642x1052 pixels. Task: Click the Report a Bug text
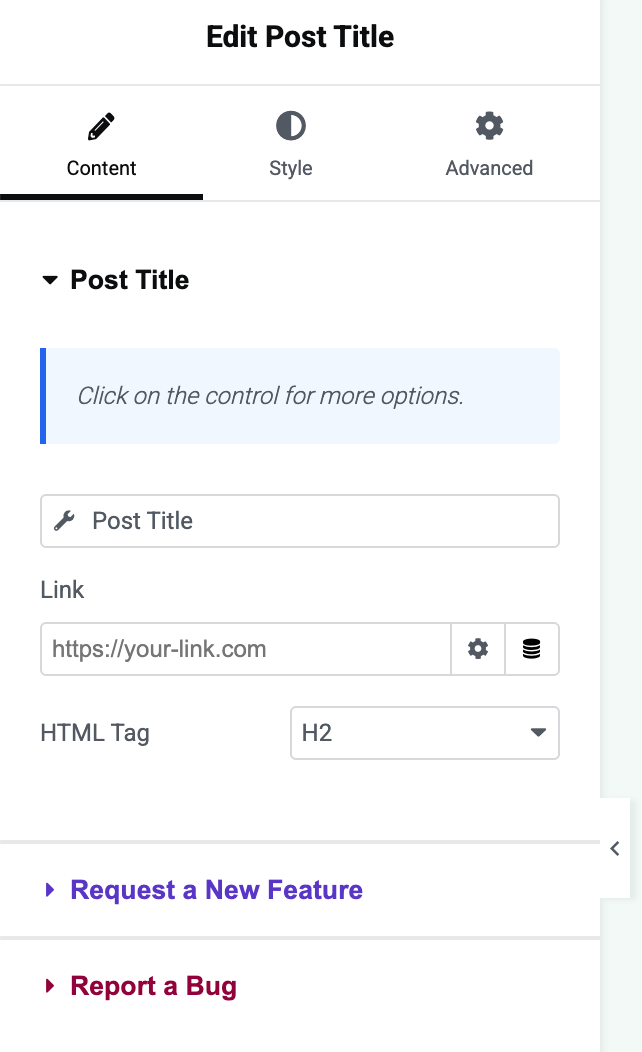(x=153, y=987)
